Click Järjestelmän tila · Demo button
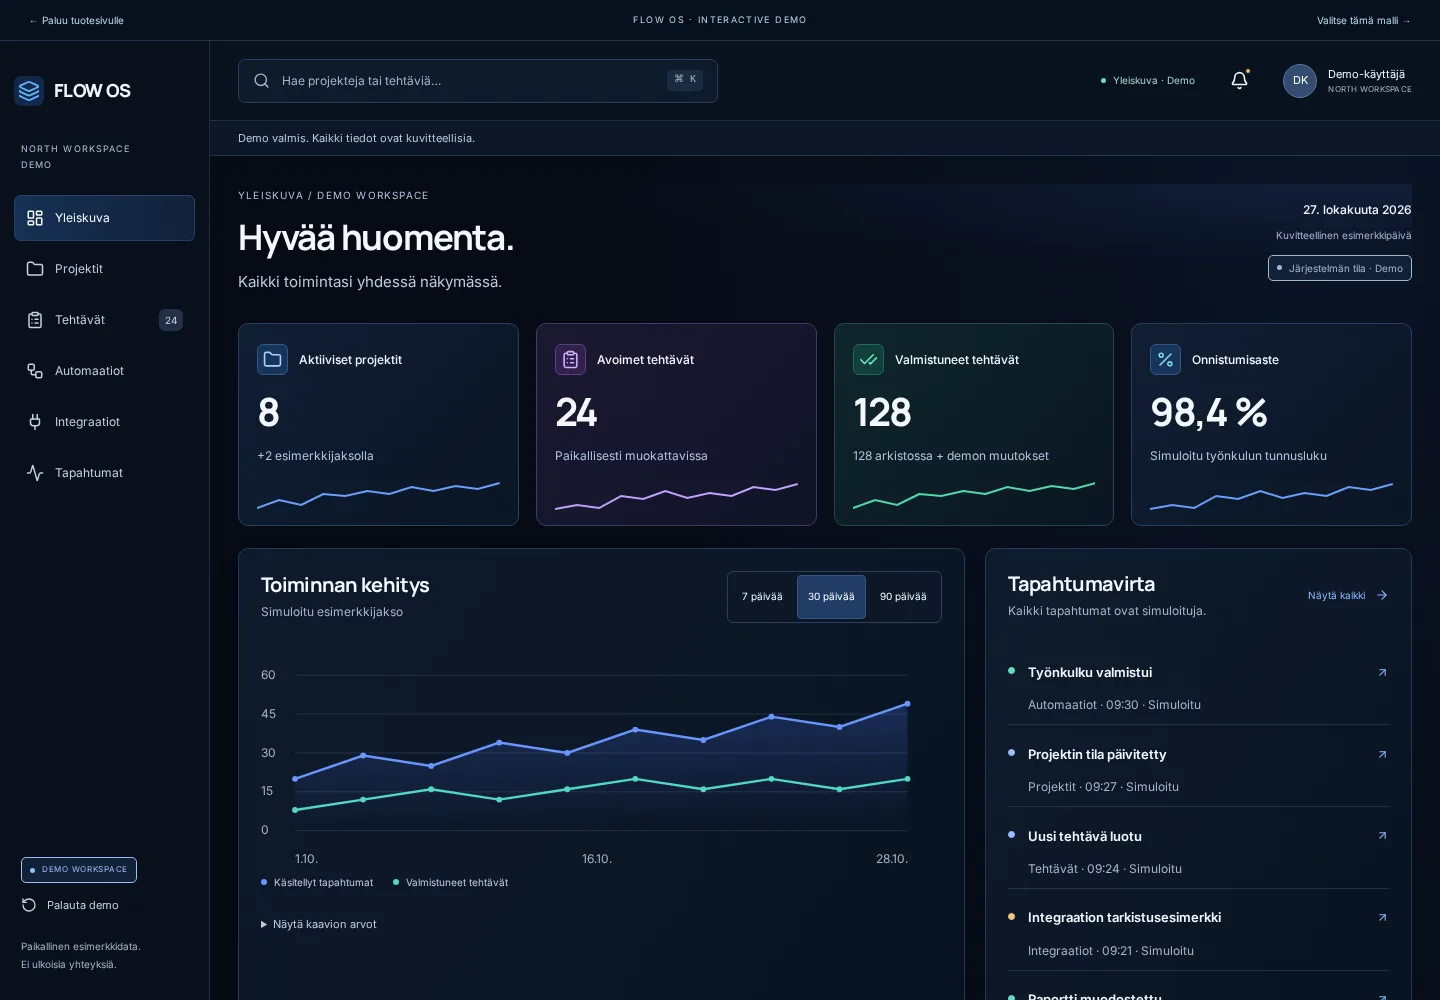This screenshot has height=1000, width=1440. (1340, 268)
